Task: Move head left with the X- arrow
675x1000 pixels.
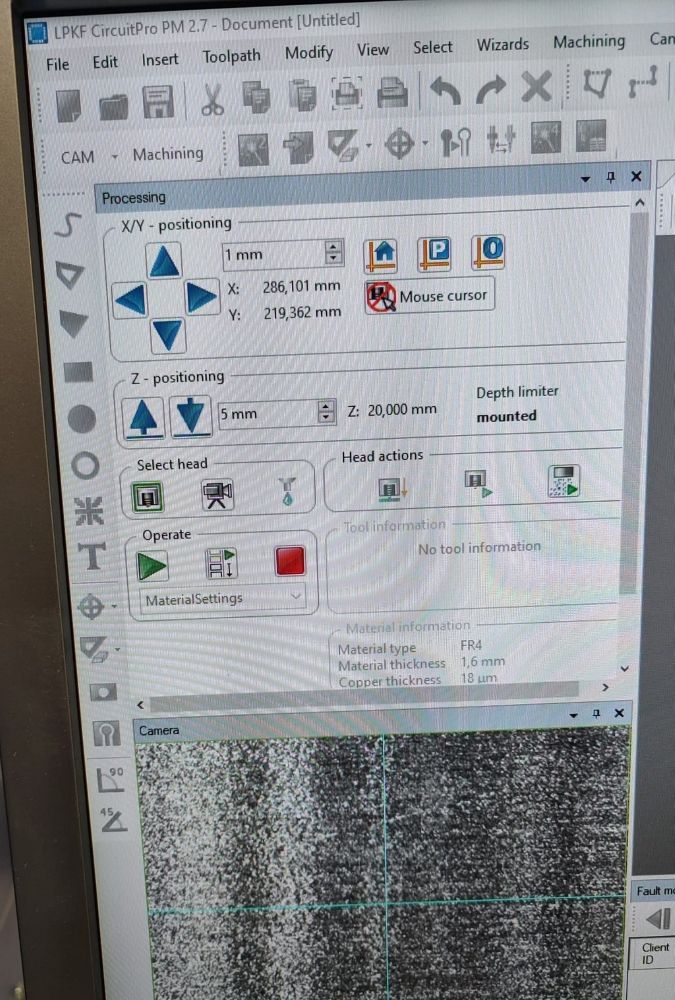Action: click(x=131, y=300)
